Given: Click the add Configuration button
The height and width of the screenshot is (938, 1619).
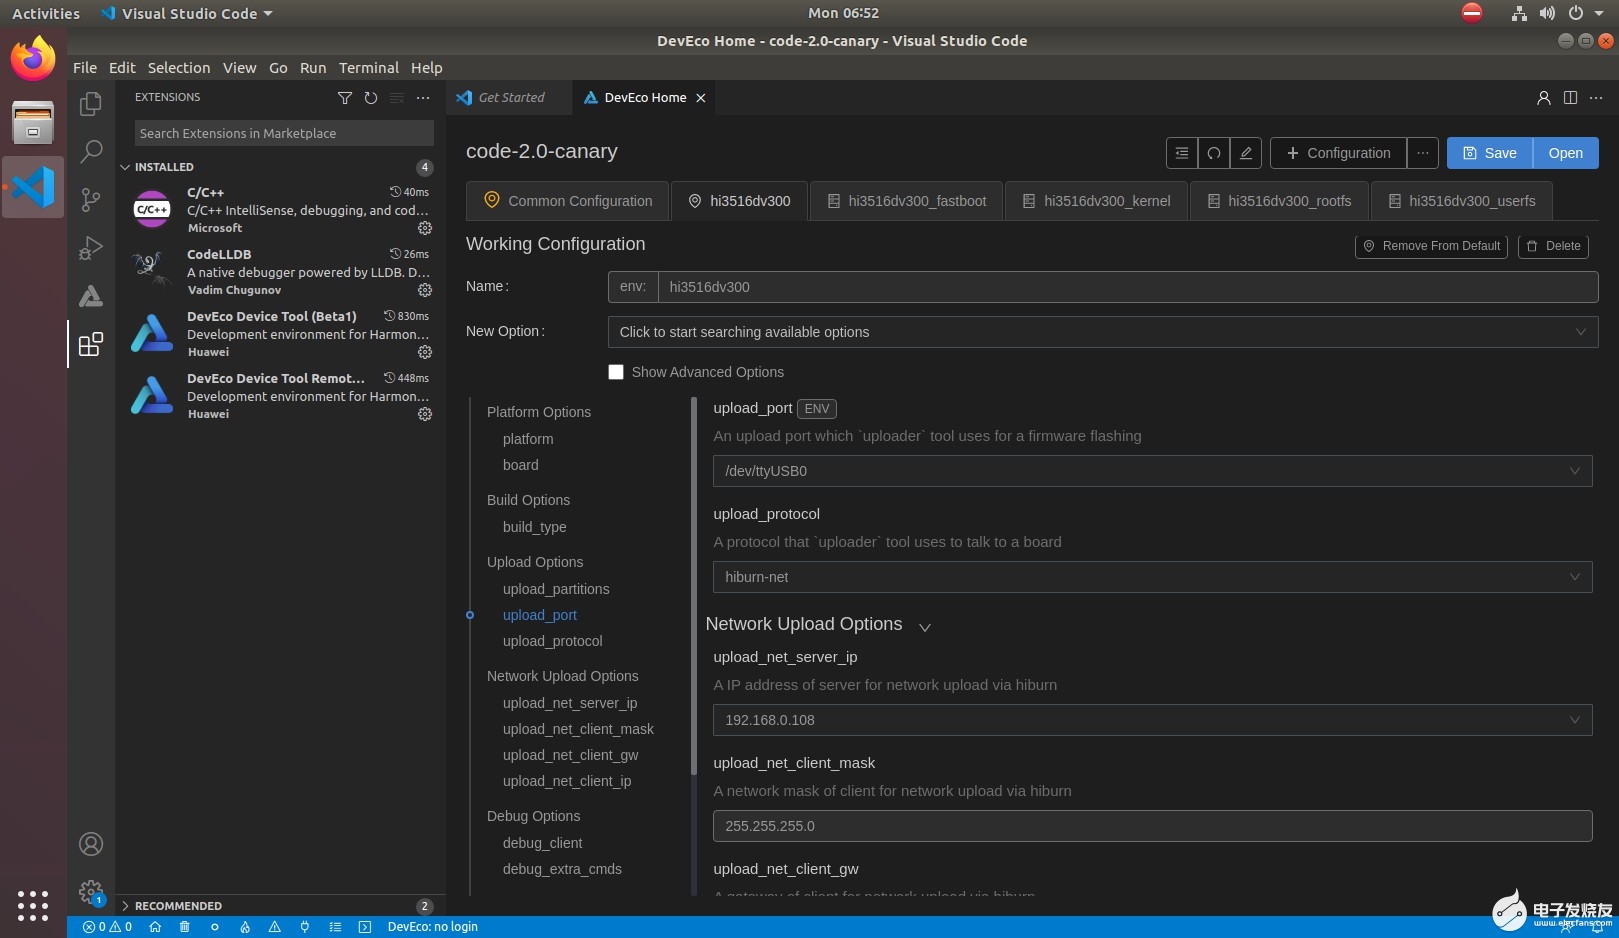Looking at the screenshot, I should pos(1338,153).
